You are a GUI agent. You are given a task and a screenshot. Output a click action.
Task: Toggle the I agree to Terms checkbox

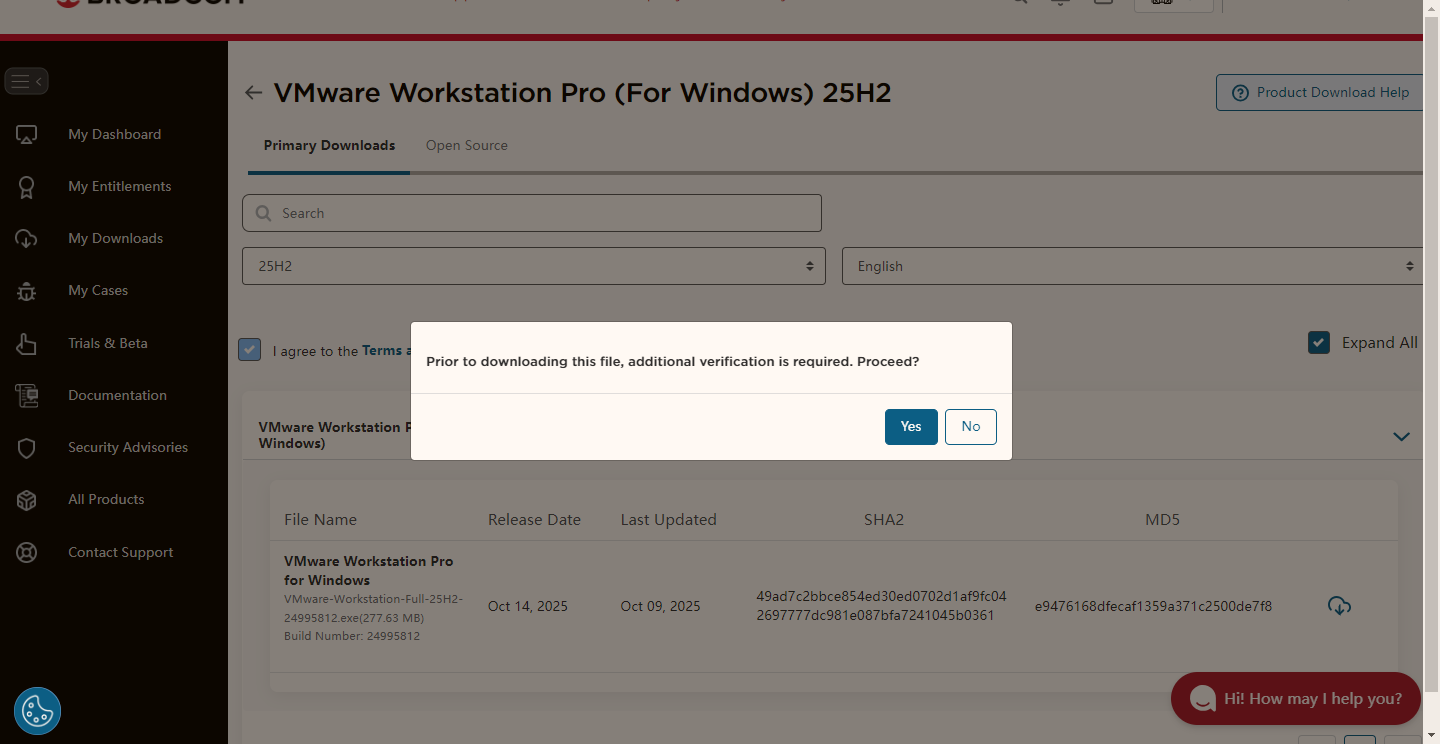tap(249, 349)
